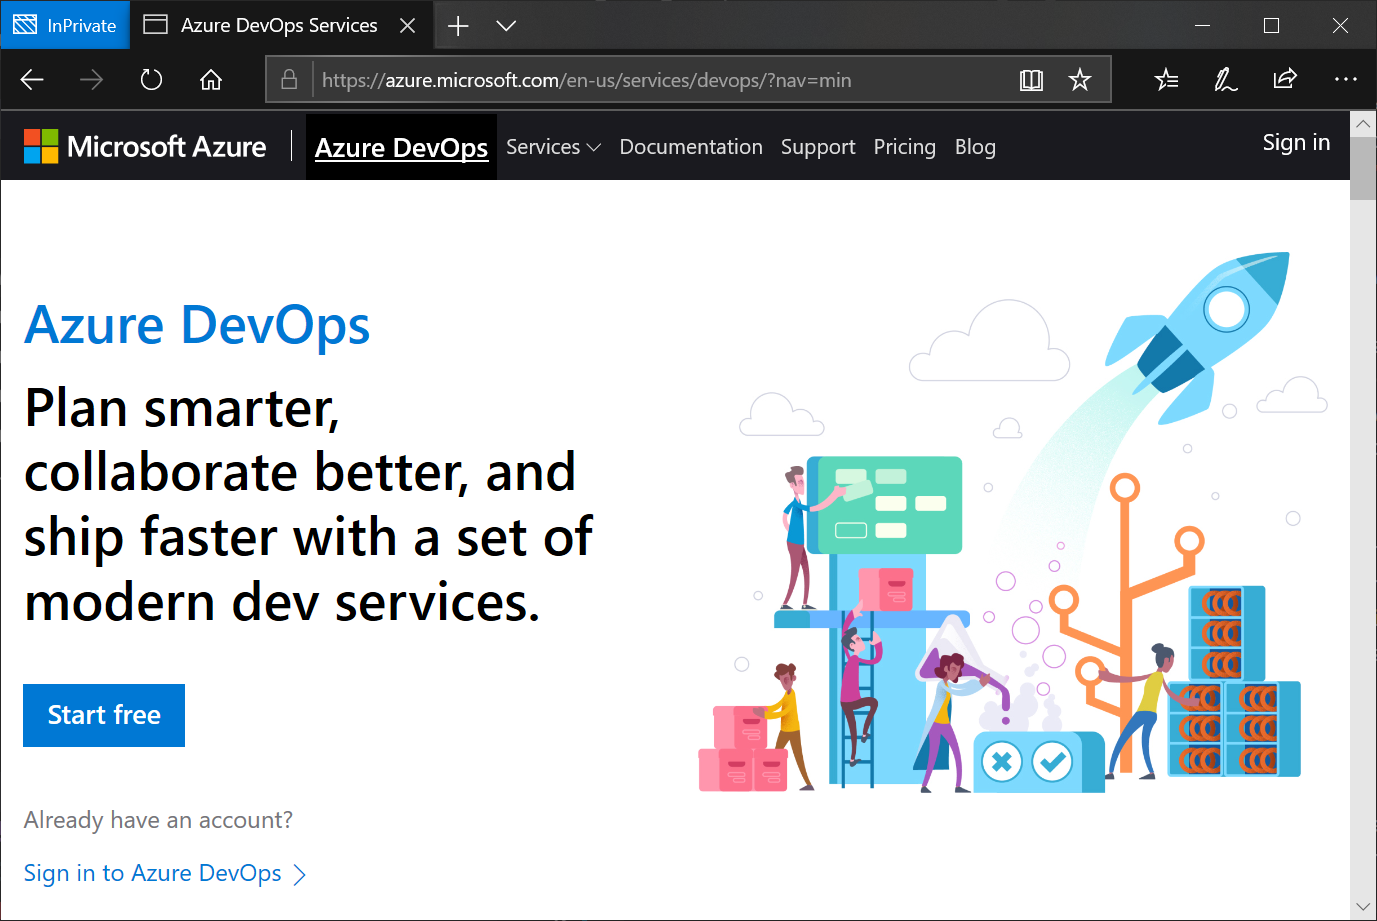Click the page scrollbar down arrow

[x=1363, y=907]
